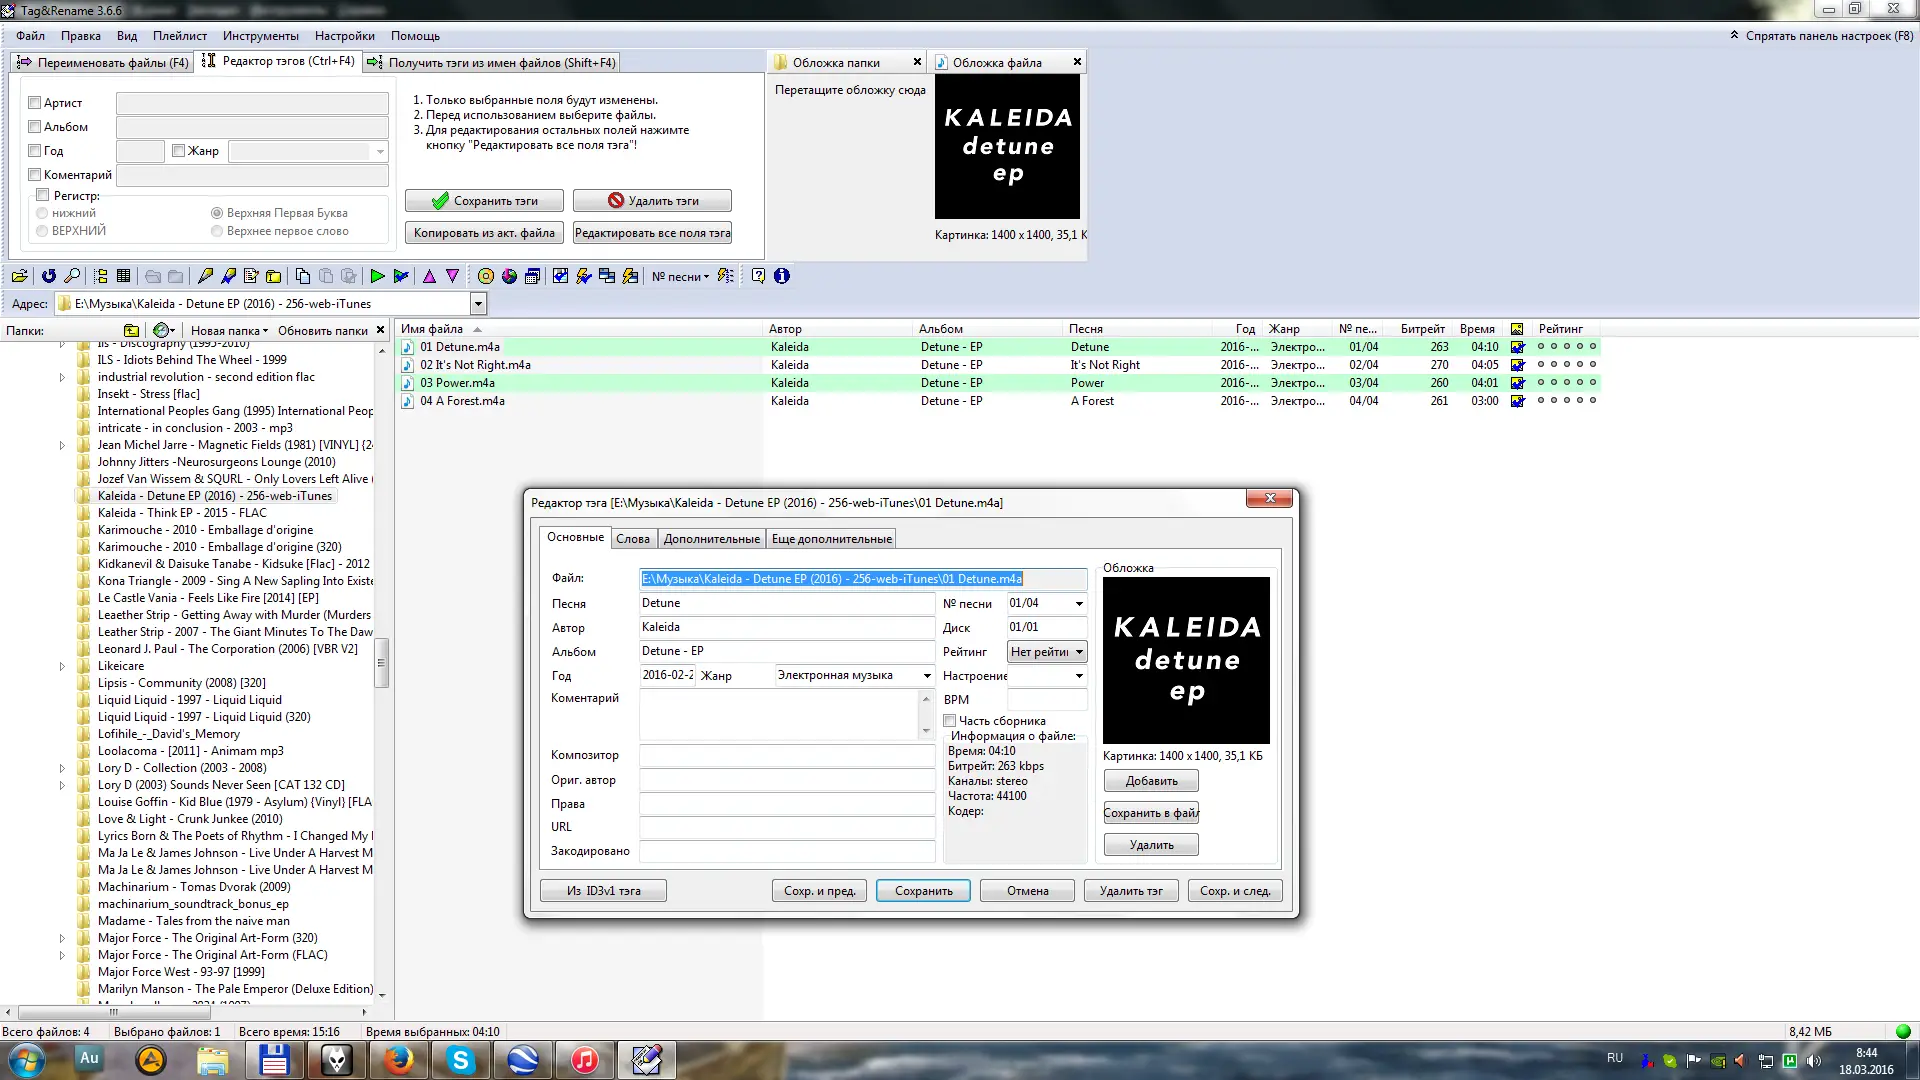This screenshot has width=1920, height=1080.
Task: Click the blue info circle icon
Action: click(782, 276)
